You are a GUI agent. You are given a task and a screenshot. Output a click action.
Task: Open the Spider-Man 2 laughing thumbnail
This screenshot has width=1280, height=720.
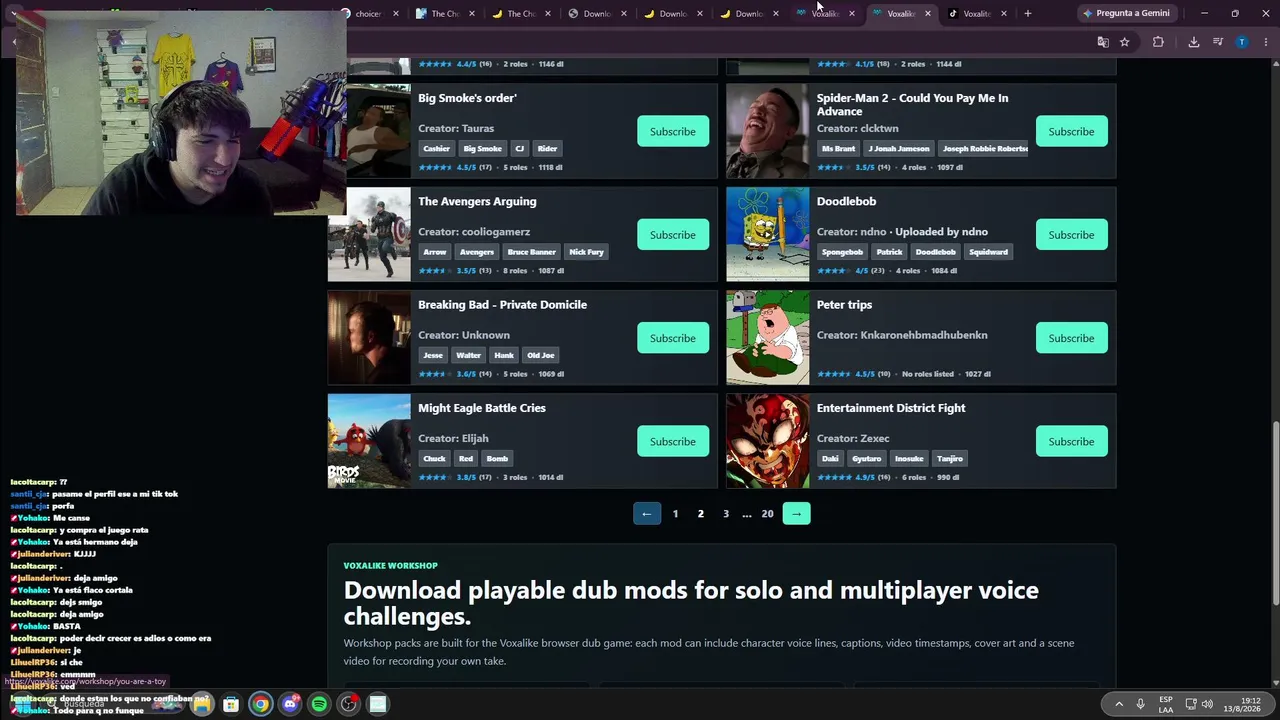(767, 131)
